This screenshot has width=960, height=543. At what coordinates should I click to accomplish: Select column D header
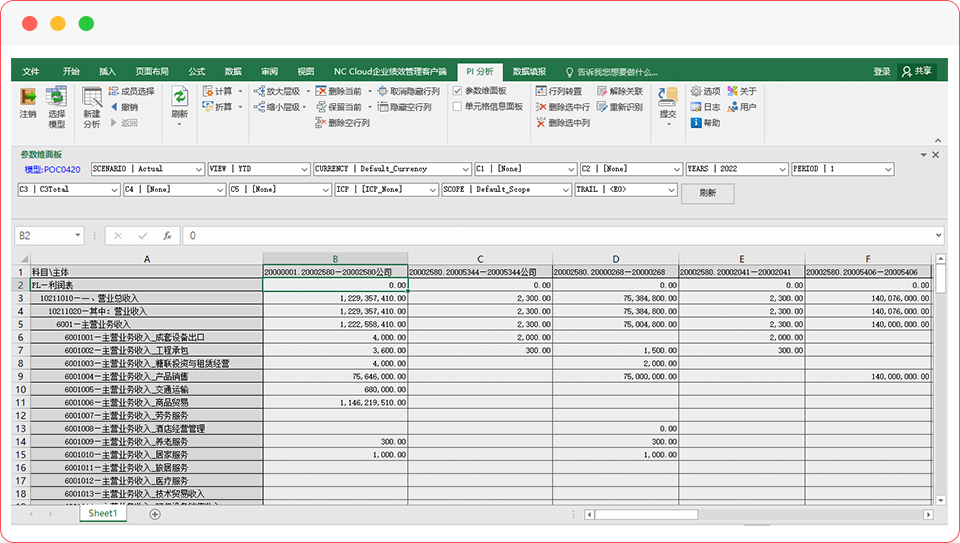(x=615, y=259)
